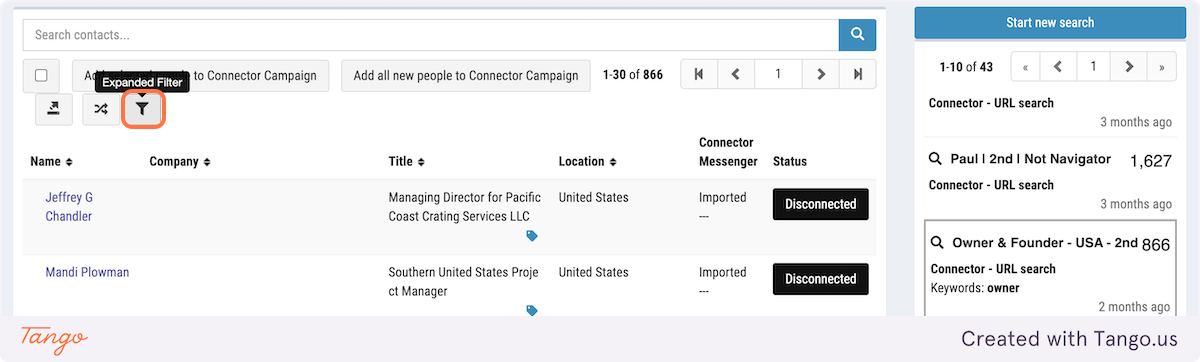Sort contacts by Company column
The image size is (1200, 362).
[x=180, y=161]
